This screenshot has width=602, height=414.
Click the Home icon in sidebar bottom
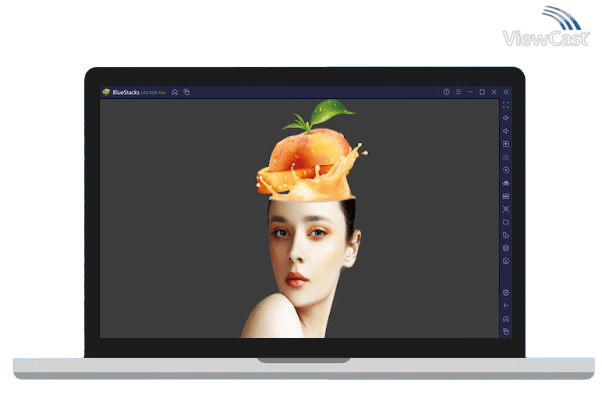pyautogui.click(x=506, y=319)
